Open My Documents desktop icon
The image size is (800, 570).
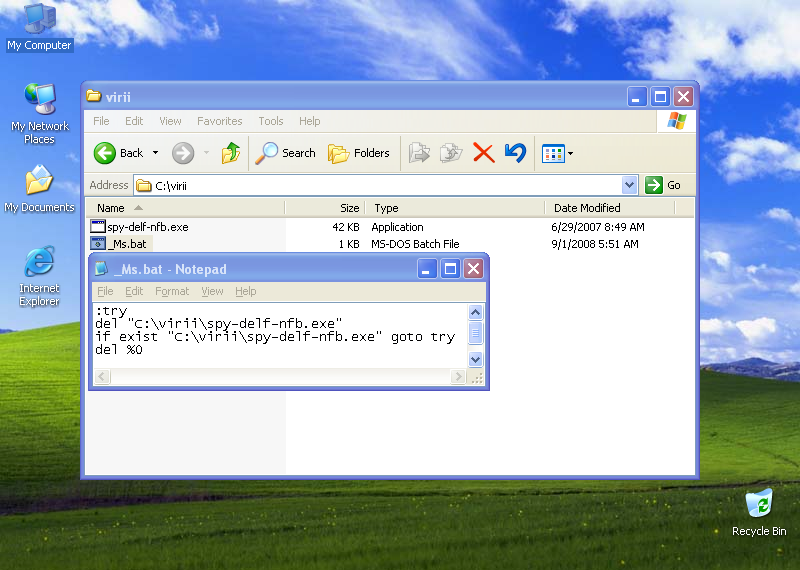click(x=39, y=188)
